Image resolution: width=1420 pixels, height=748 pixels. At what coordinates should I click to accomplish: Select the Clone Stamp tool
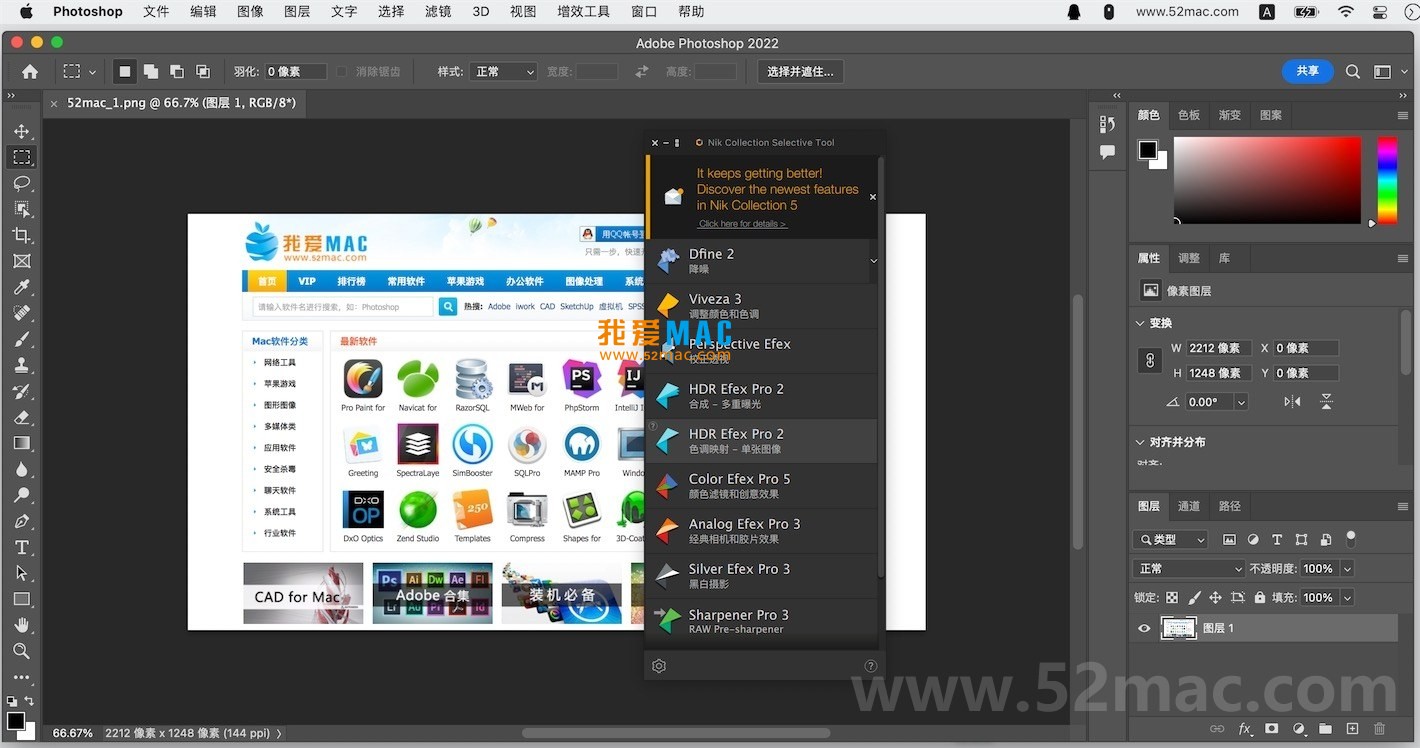pyautogui.click(x=21, y=365)
